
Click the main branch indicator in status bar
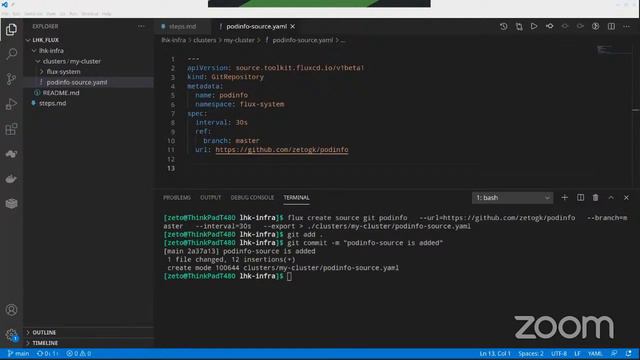[x=18, y=353]
